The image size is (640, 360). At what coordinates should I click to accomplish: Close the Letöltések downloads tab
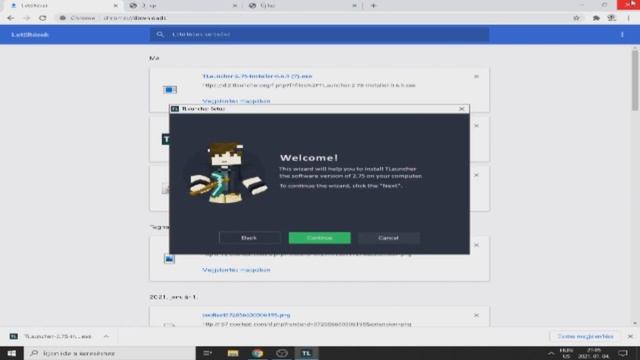pos(116,5)
